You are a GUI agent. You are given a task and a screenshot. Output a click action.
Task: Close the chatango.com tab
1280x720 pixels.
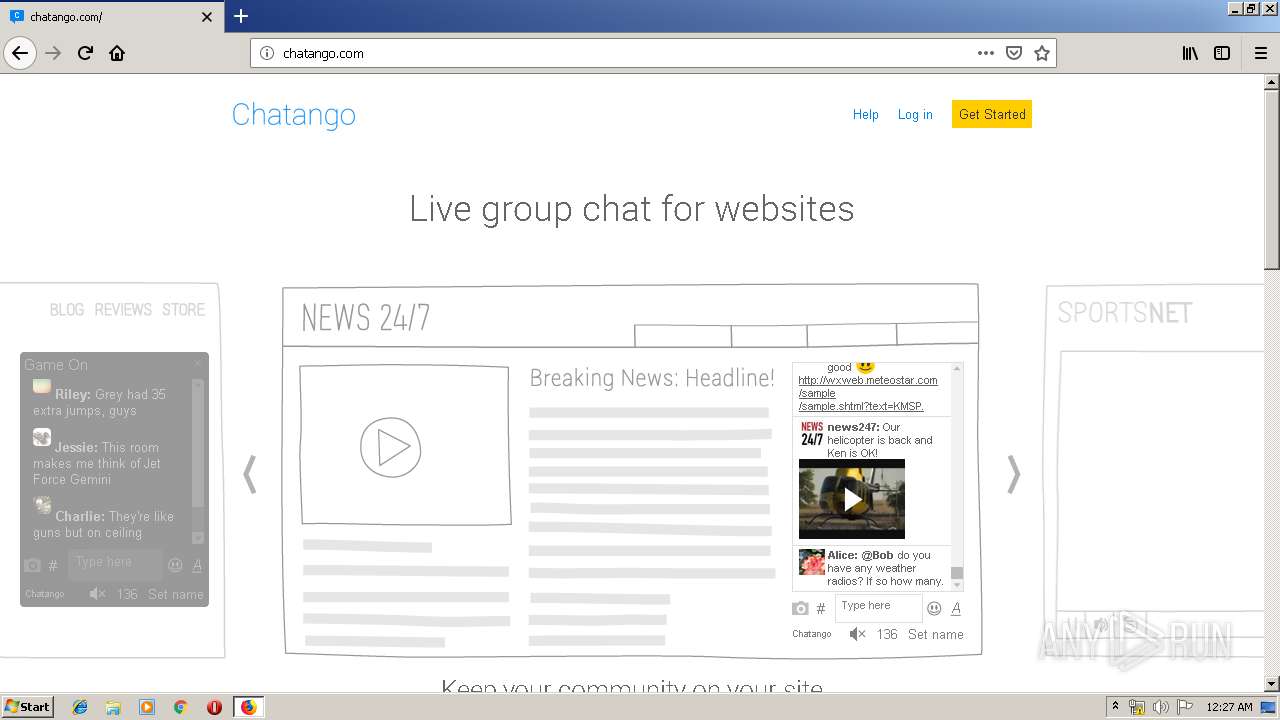point(207,17)
